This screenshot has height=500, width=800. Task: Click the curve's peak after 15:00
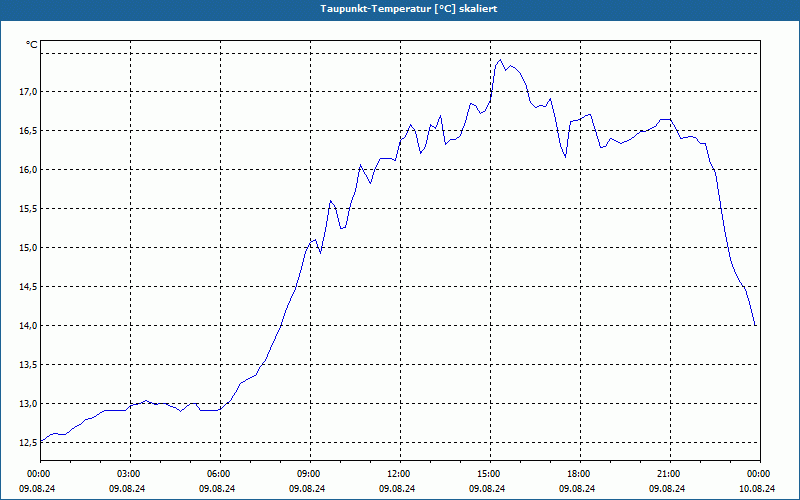[500, 60]
